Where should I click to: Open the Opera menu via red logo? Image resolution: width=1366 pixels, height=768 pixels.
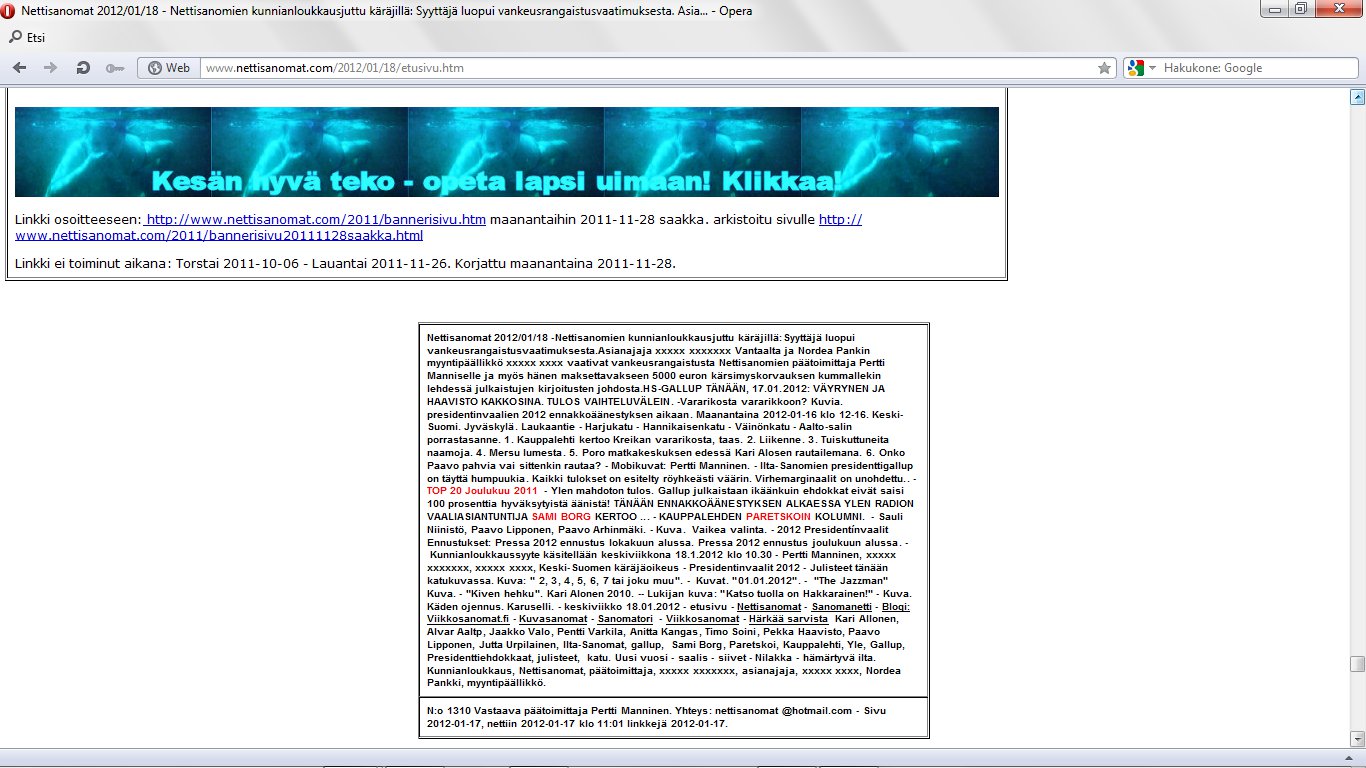[9, 11]
